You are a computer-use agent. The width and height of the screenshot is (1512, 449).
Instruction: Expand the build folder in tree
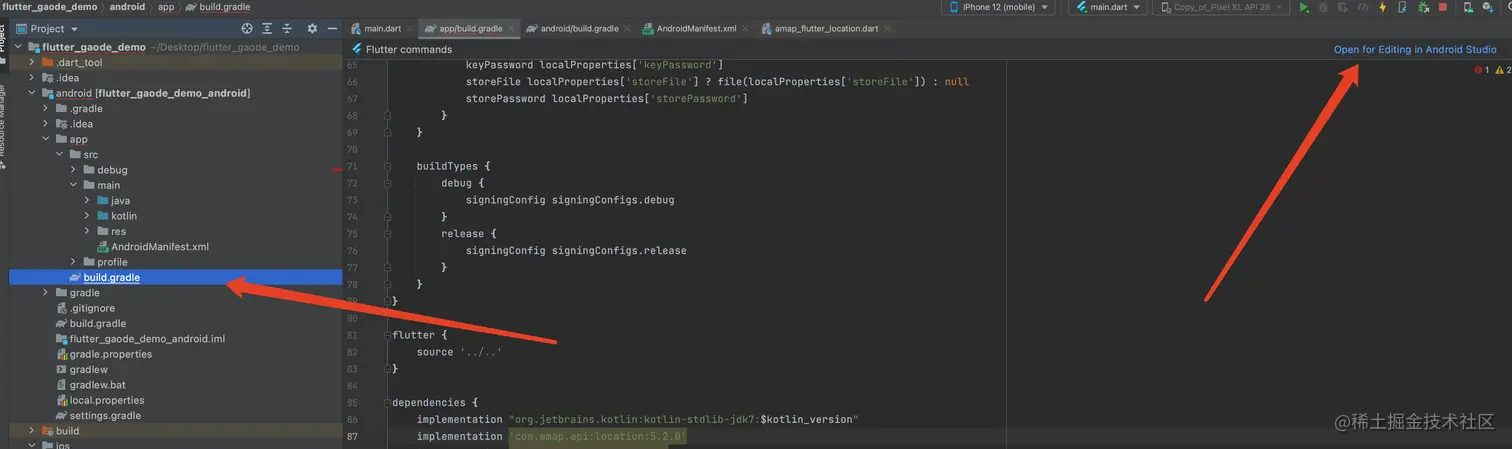click(x=32, y=431)
